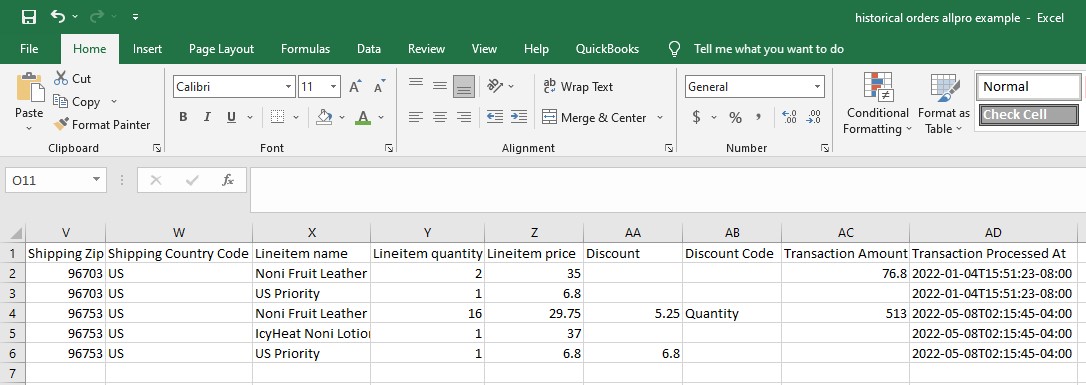Open Alignment settings dialog launcher
The height and width of the screenshot is (385, 1086).
(x=669, y=147)
